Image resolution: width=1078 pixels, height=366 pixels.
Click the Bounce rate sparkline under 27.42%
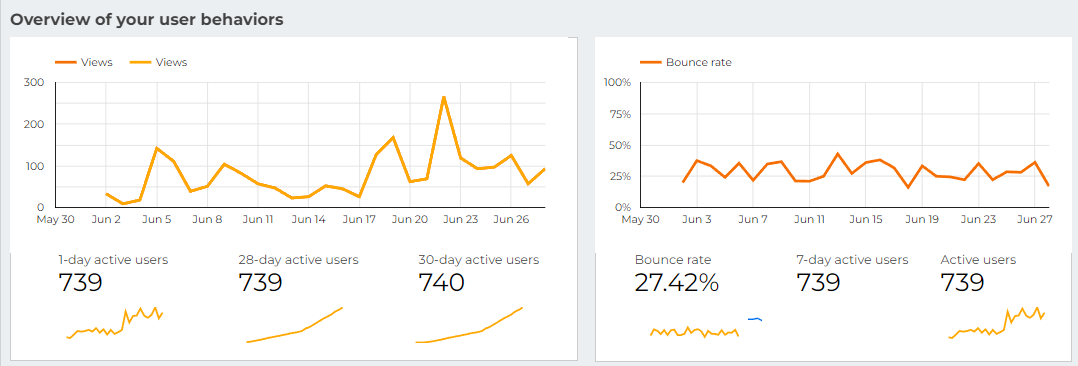click(x=694, y=332)
